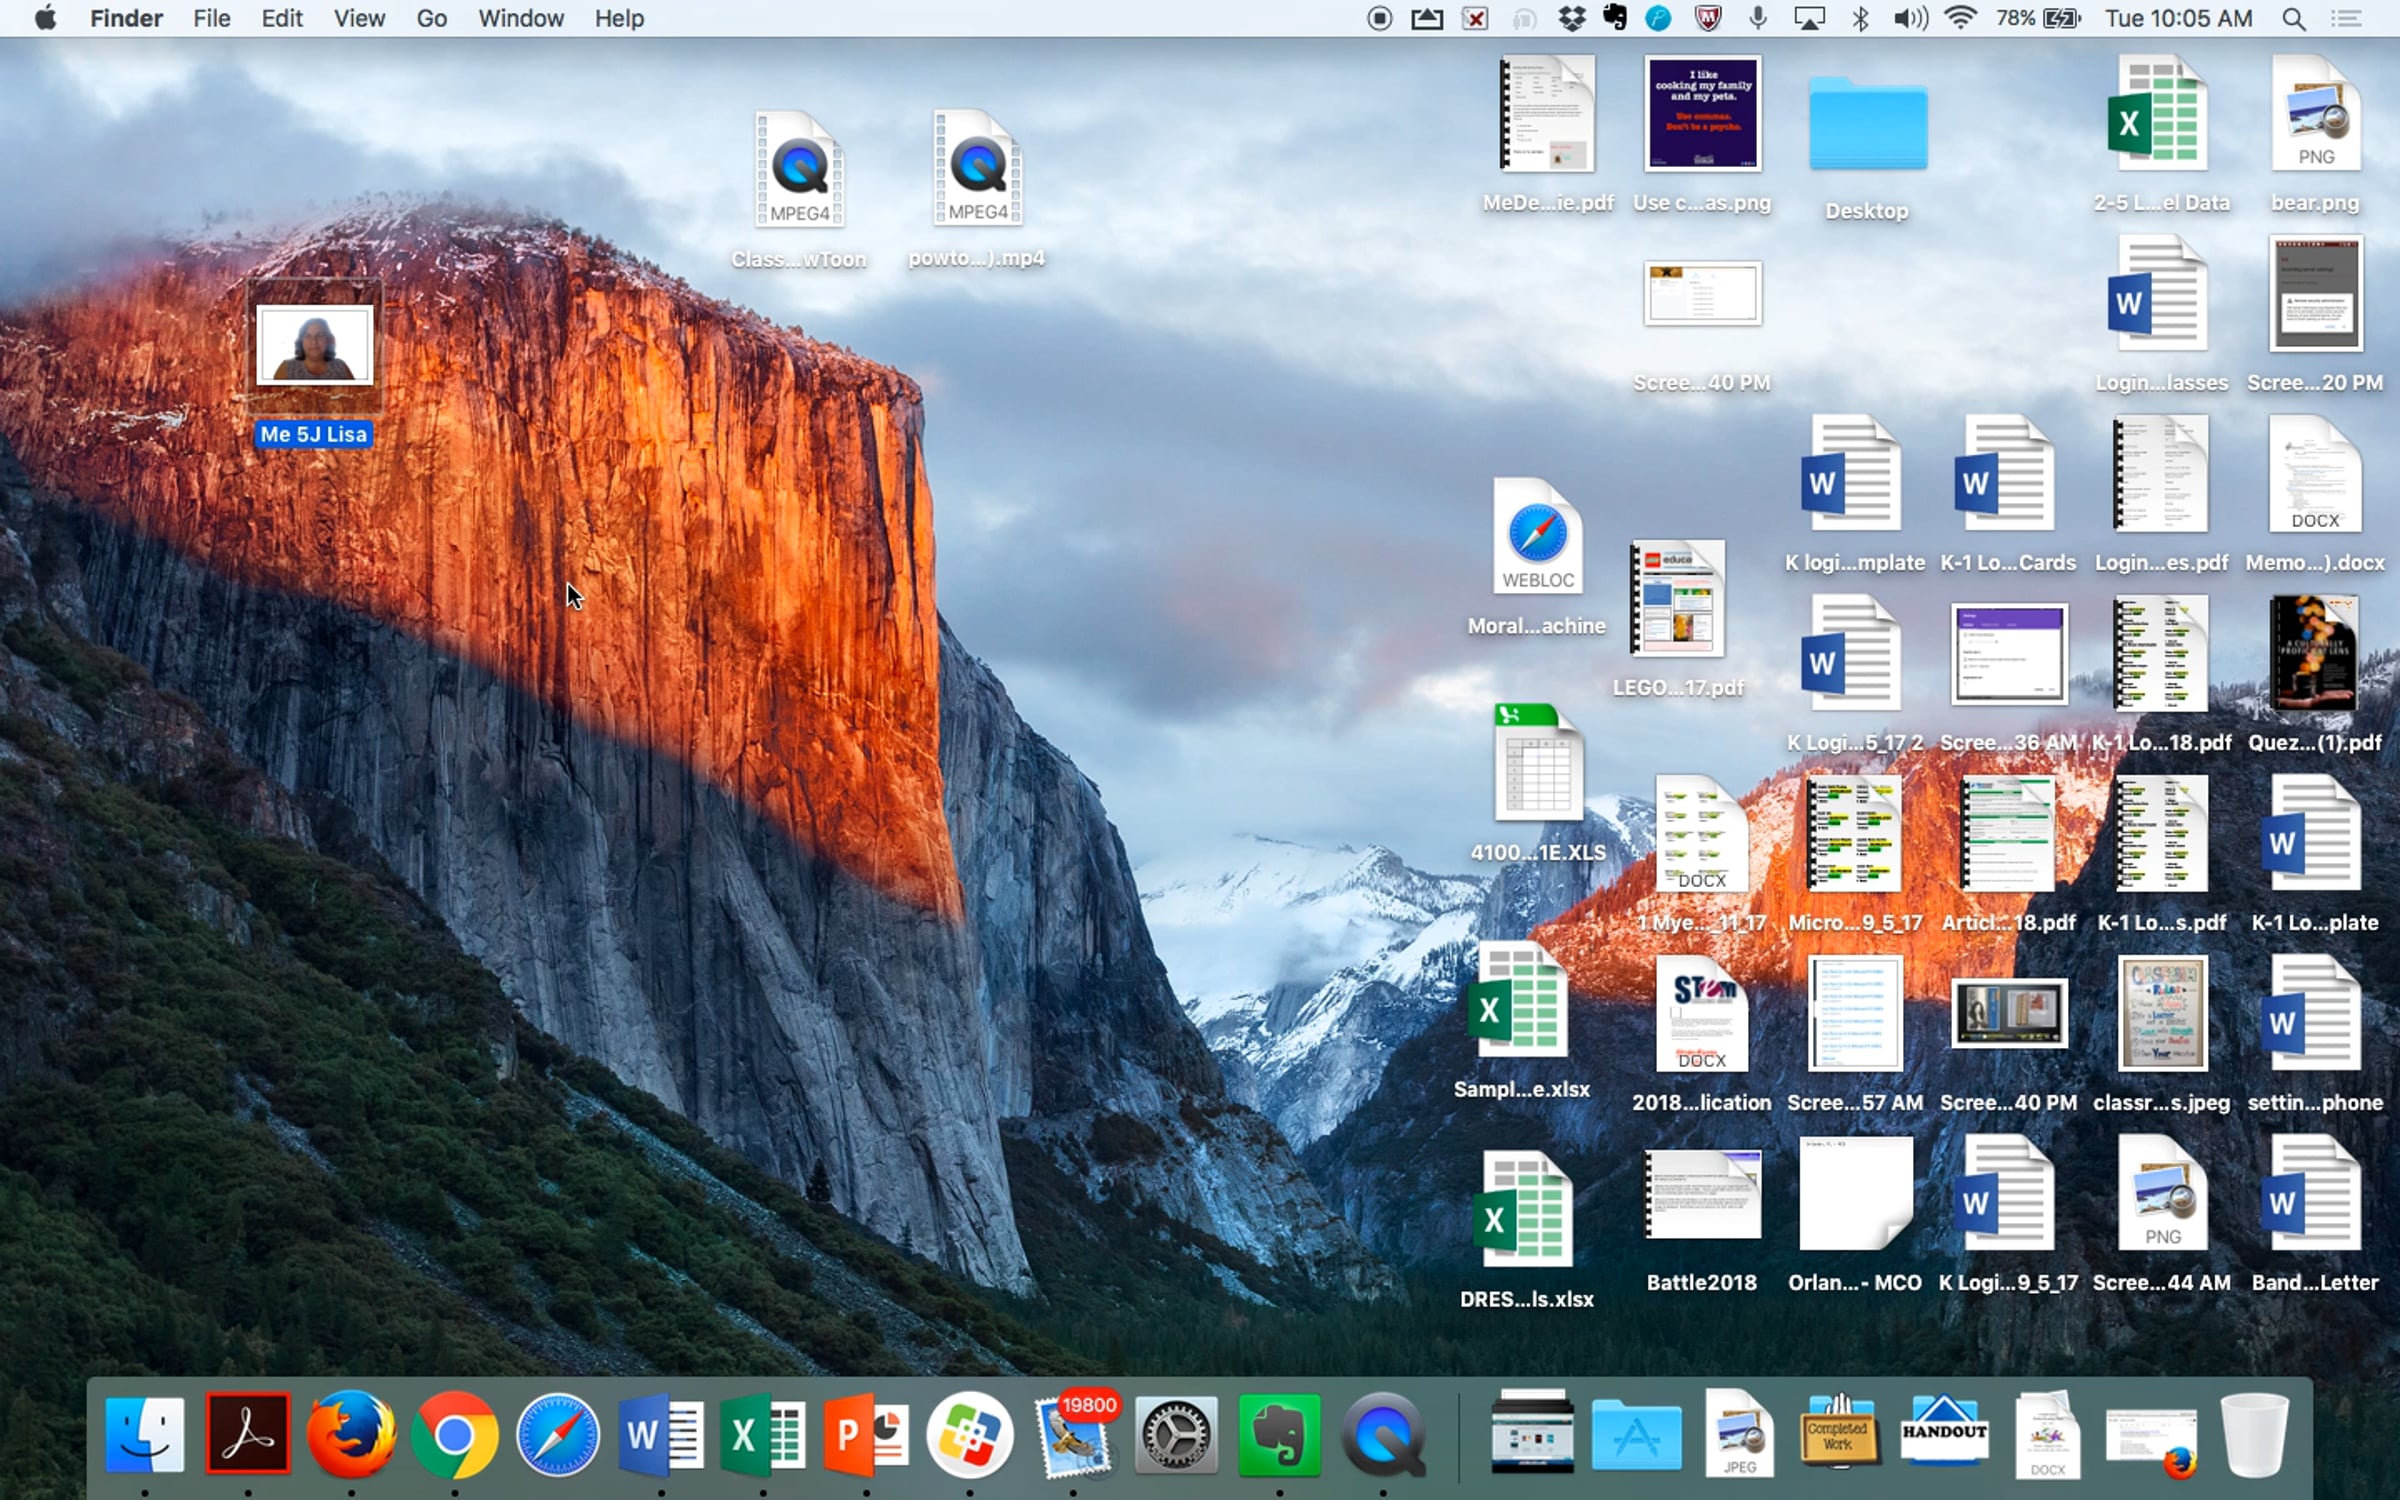Open the volume control in menu bar

point(1910,18)
